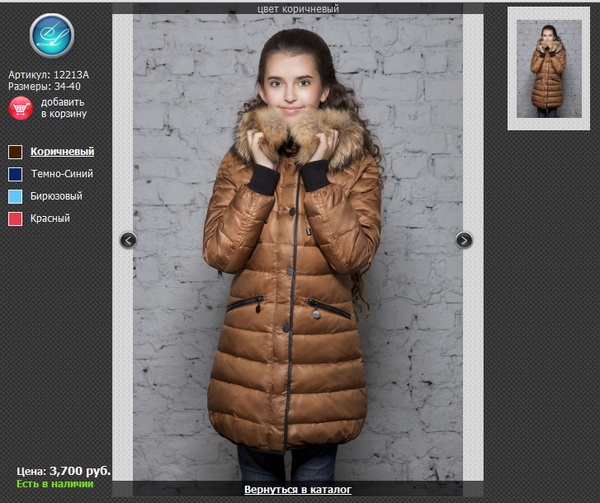This screenshot has width=600, height=503.
Task: Click the red shopping cart icon
Action: 20,108
